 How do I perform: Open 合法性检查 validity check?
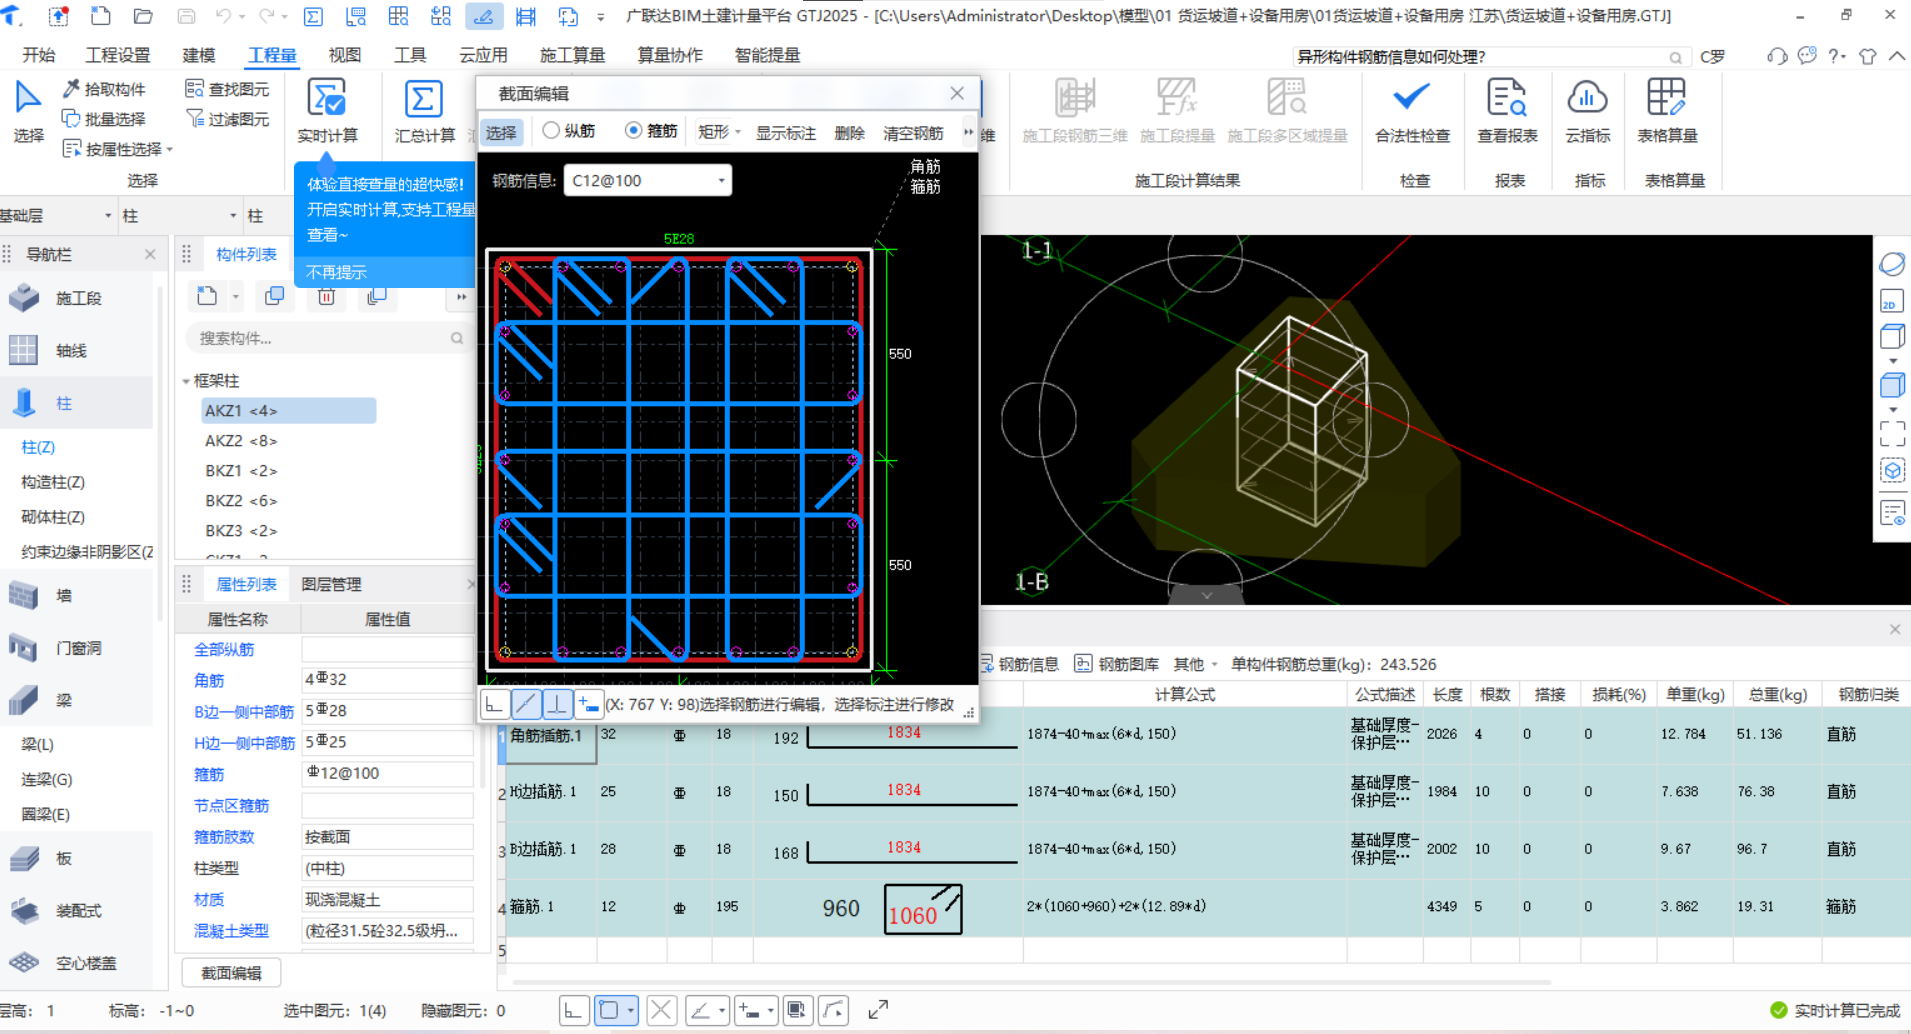[x=1412, y=111]
